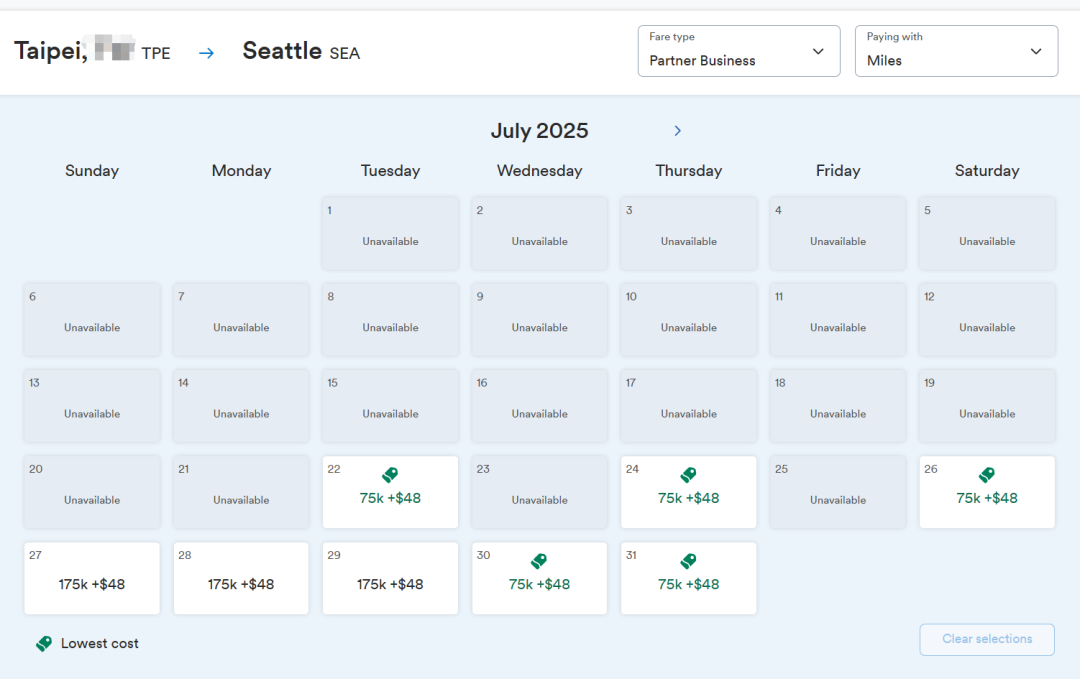Click the unavailable July 25 cell
This screenshot has height=679, width=1080.
click(x=837, y=492)
